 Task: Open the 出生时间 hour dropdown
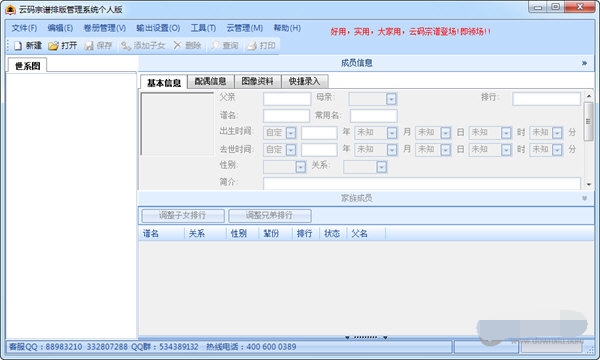click(506, 133)
